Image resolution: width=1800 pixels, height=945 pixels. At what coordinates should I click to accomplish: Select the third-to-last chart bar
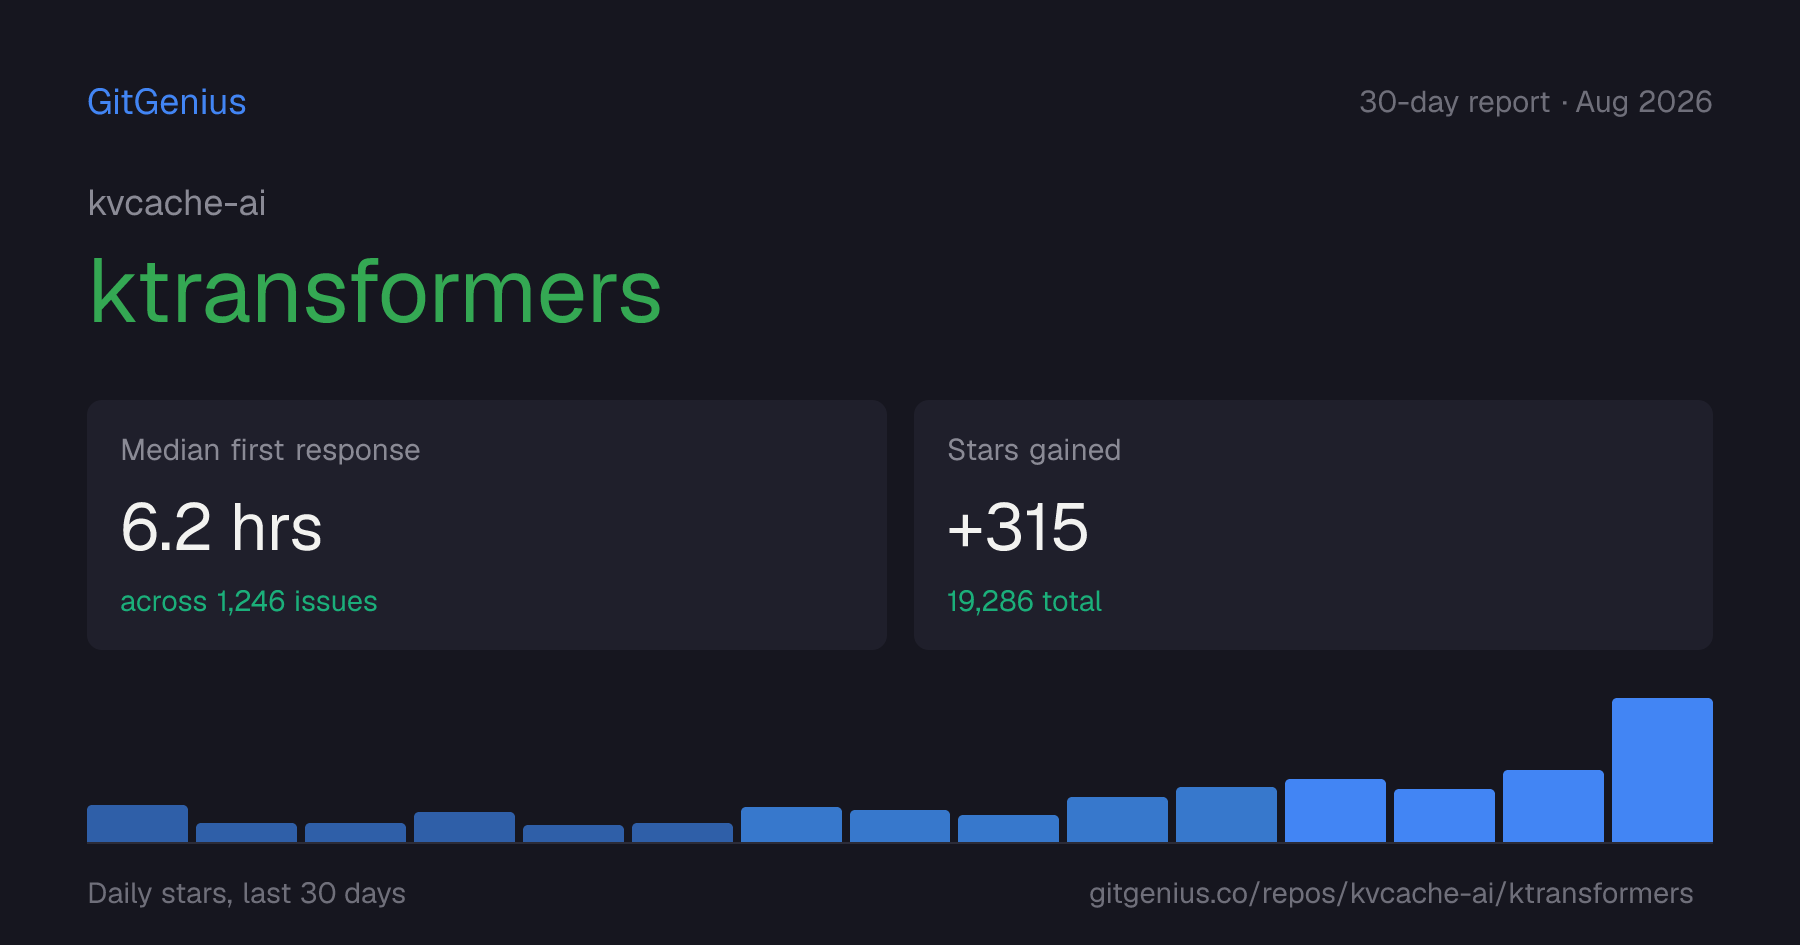point(1444,815)
